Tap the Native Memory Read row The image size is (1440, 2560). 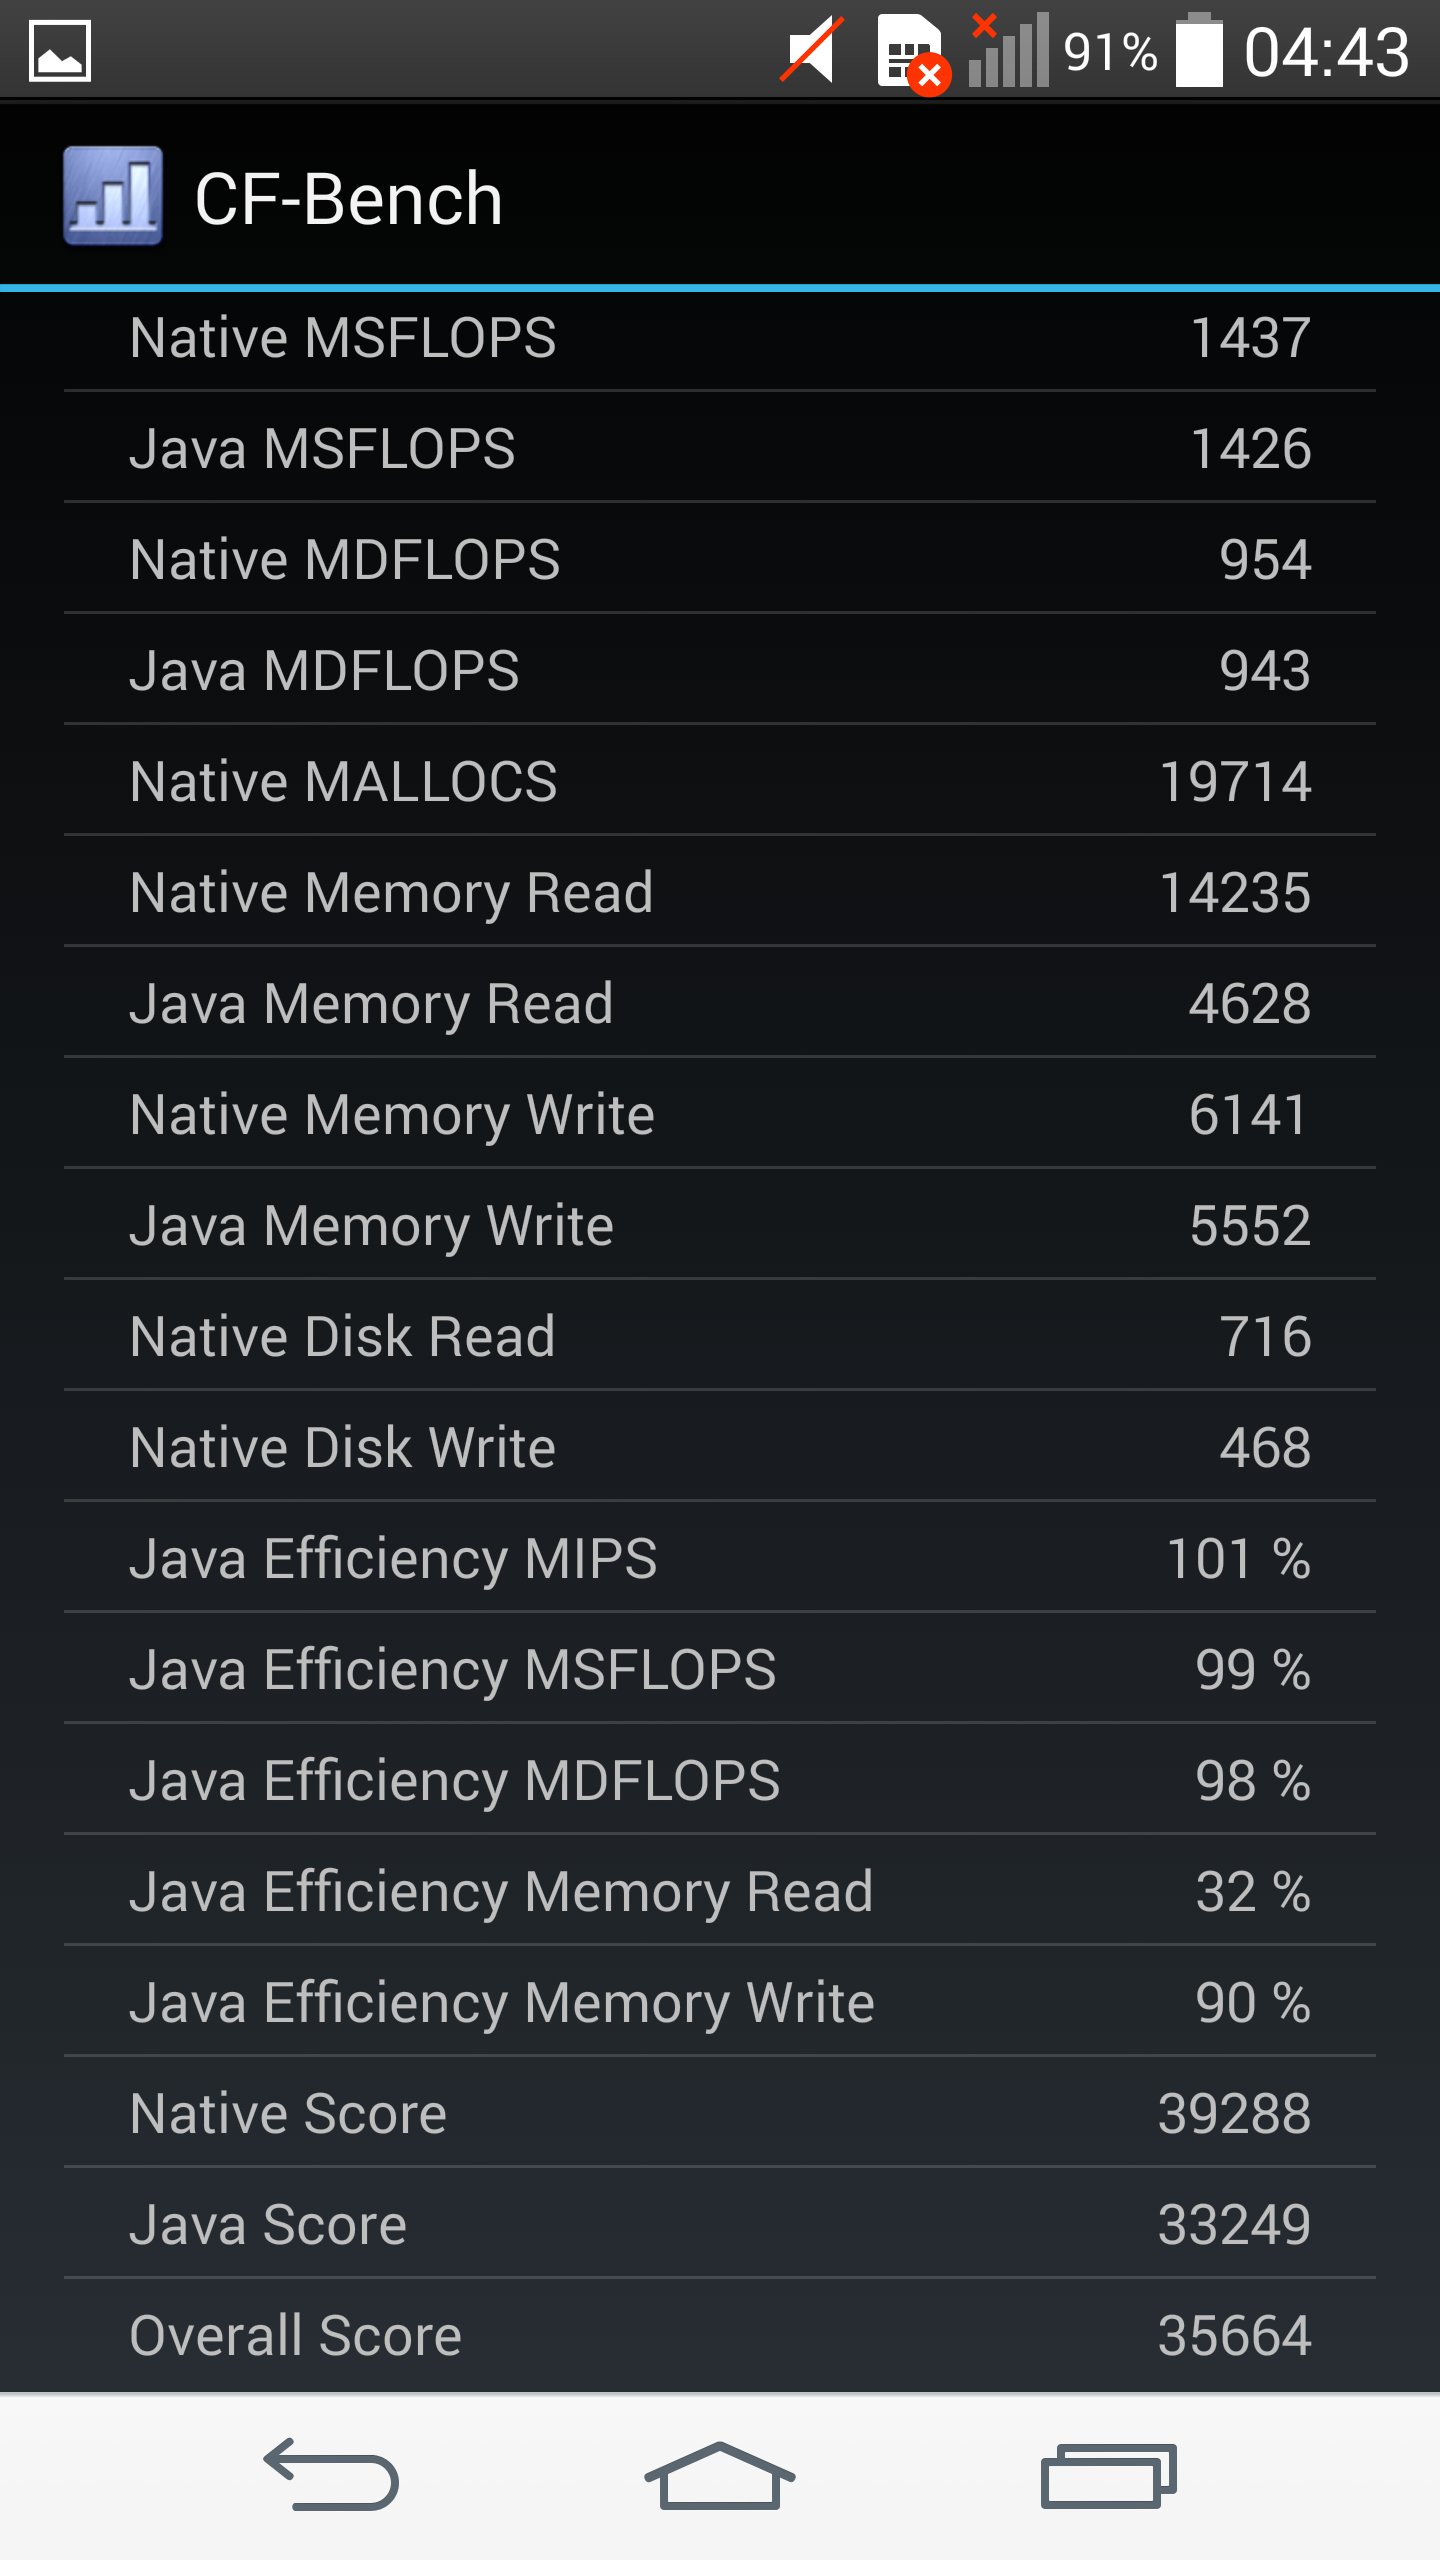coord(720,892)
